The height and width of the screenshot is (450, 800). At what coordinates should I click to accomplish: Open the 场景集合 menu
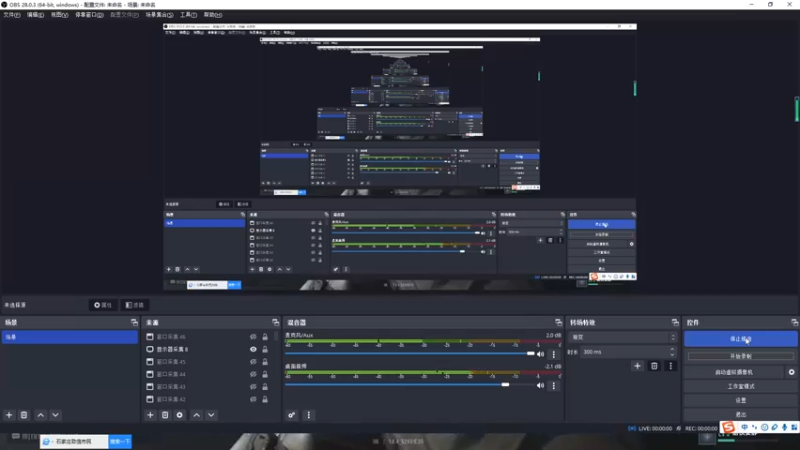pos(159,15)
